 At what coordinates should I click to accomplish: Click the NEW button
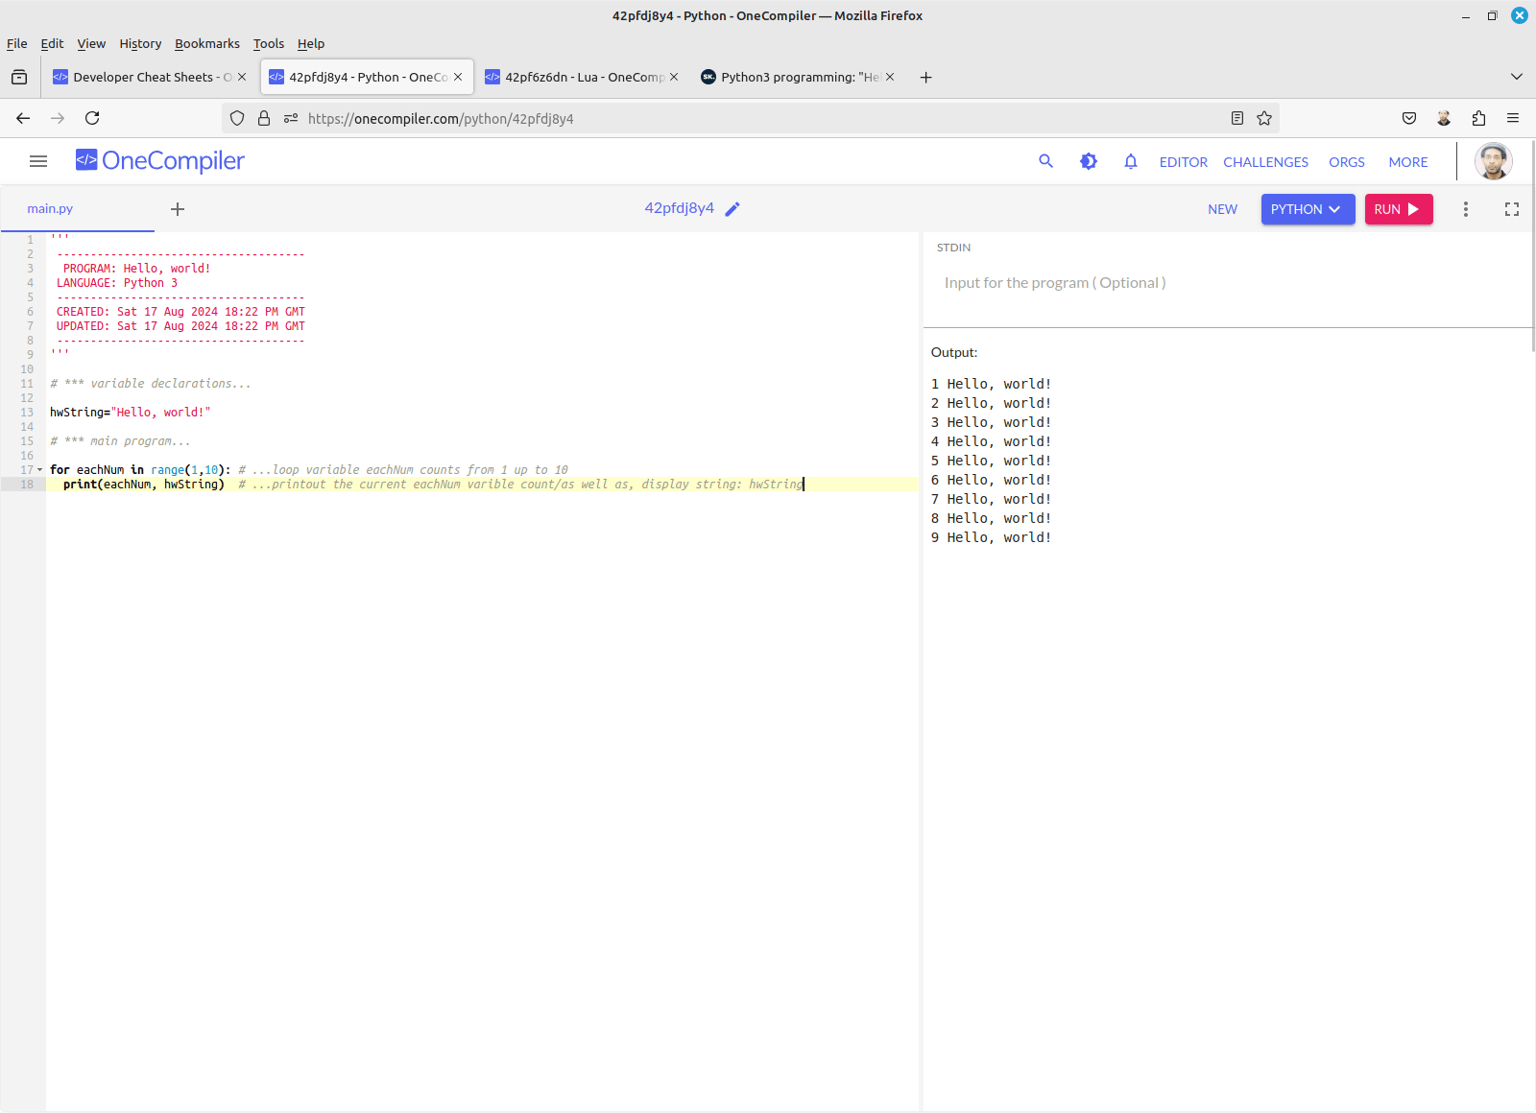point(1222,209)
